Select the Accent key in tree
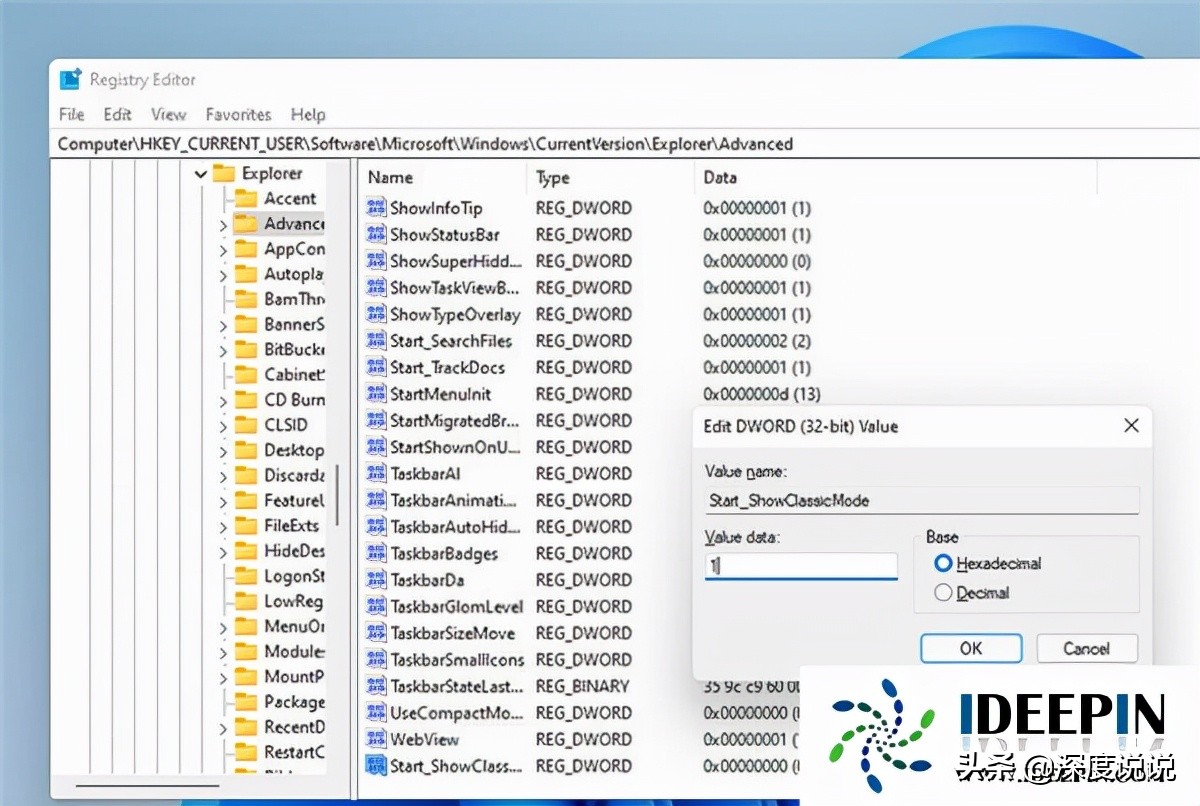 (x=290, y=198)
